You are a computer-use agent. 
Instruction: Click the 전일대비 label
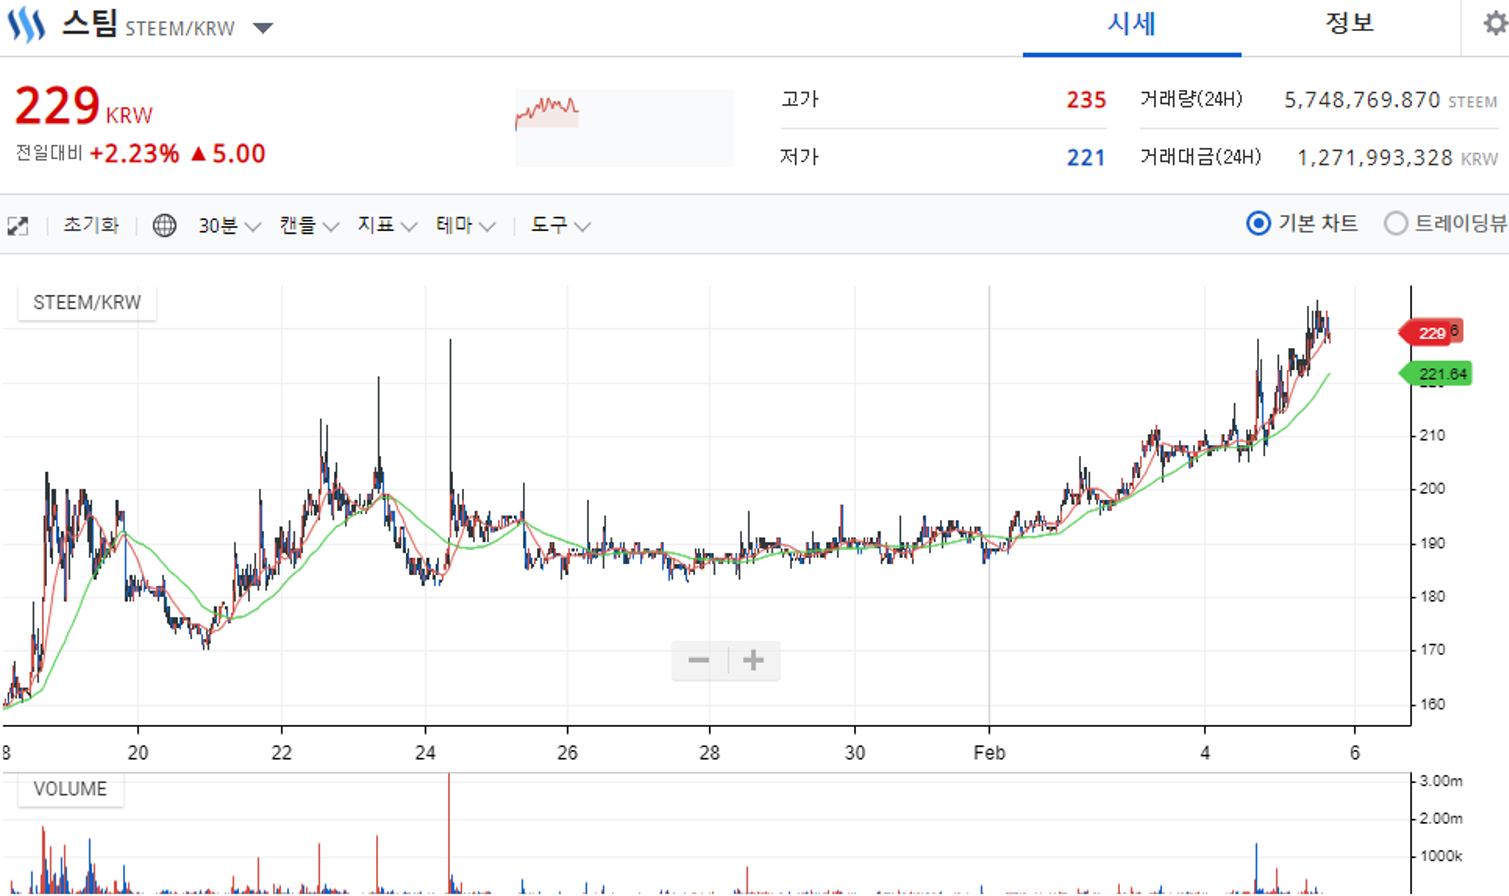[x=49, y=153]
